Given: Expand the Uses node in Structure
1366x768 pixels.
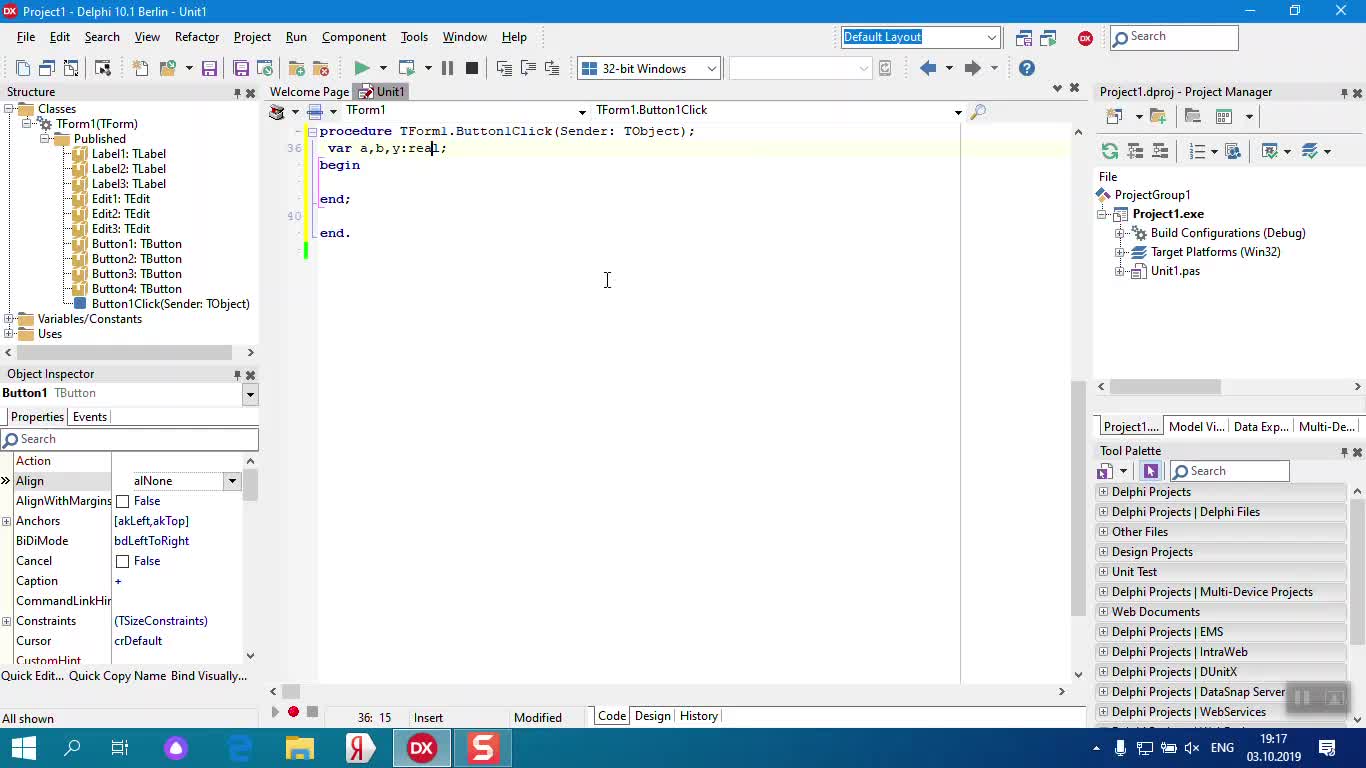Looking at the screenshot, I should [9, 334].
